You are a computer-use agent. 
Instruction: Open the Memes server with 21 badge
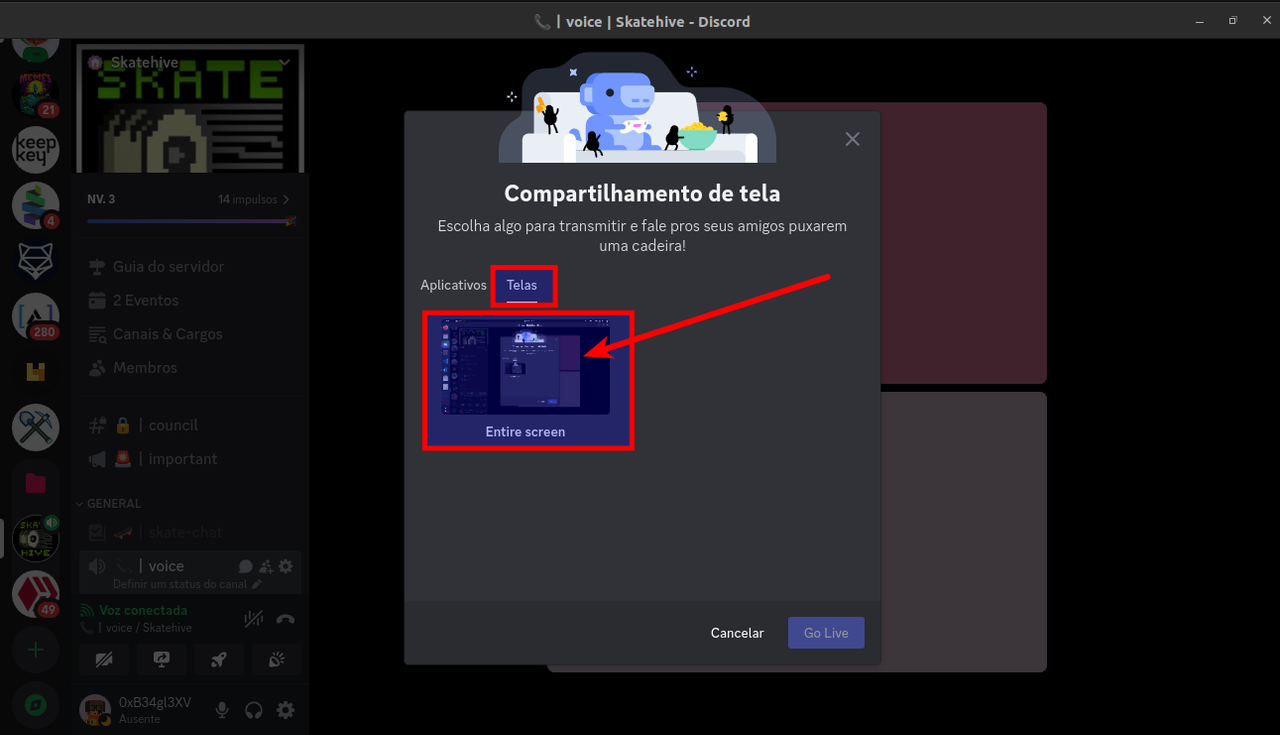pyautogui.click(x=35, y=94)
